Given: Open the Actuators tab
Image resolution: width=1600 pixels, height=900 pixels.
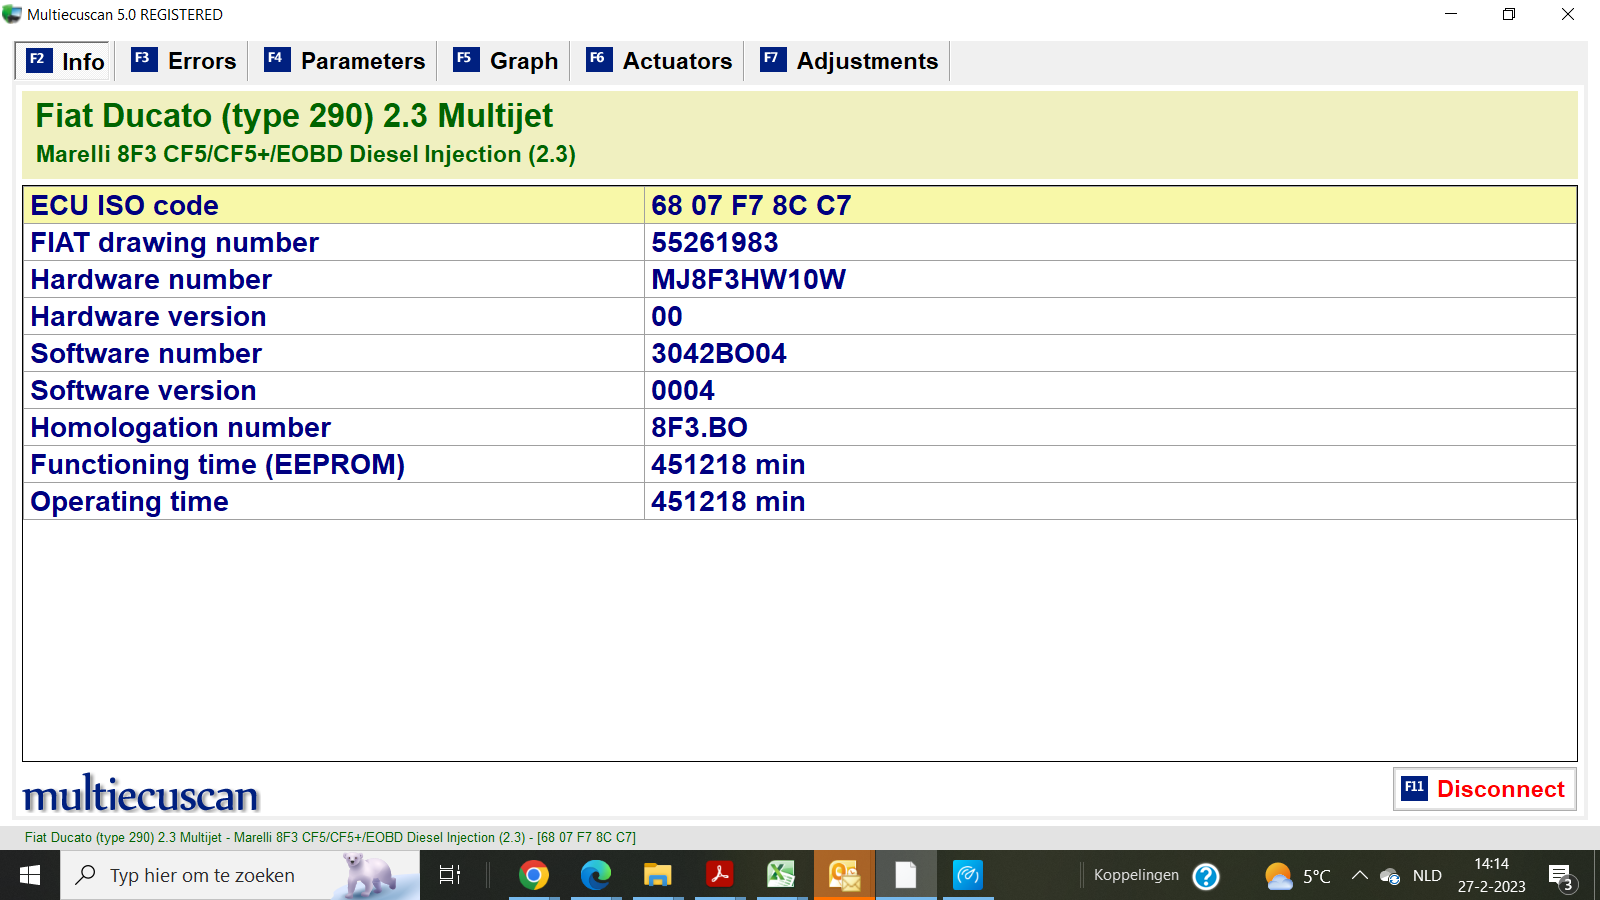Looking at the screenshot, I should (x=660, y=61).
